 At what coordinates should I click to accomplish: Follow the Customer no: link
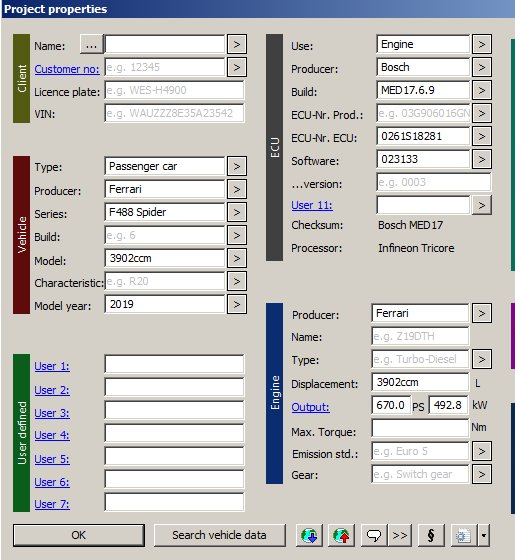coord(67,69)
